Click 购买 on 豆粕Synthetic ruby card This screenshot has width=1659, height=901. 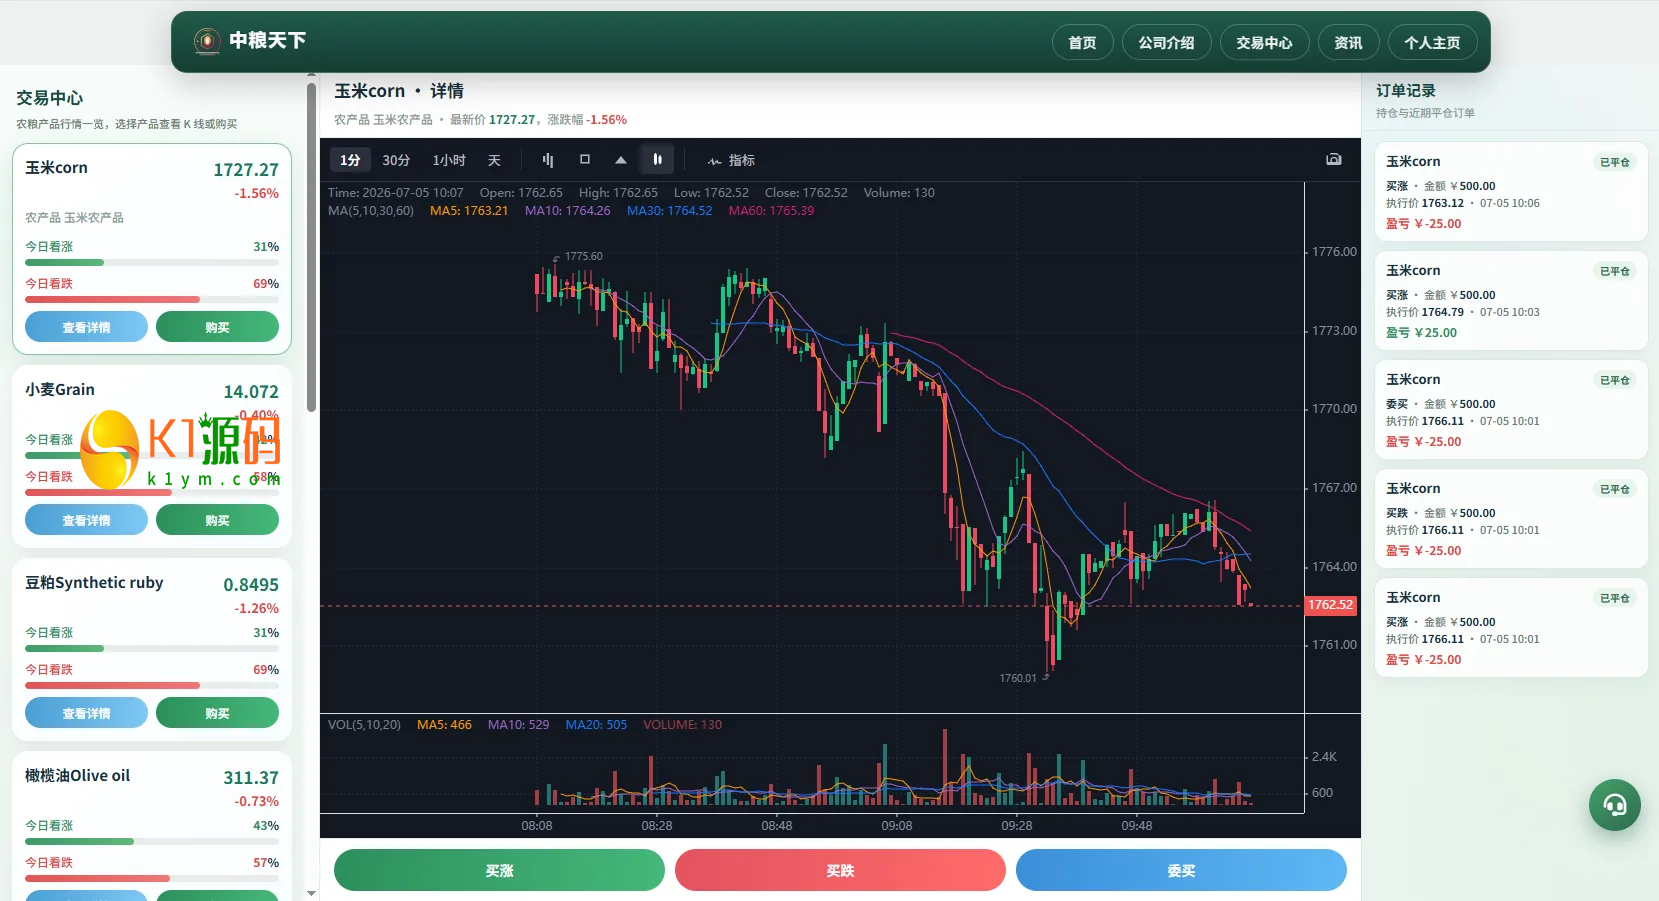pyautogui.click(x=217, y=713)
